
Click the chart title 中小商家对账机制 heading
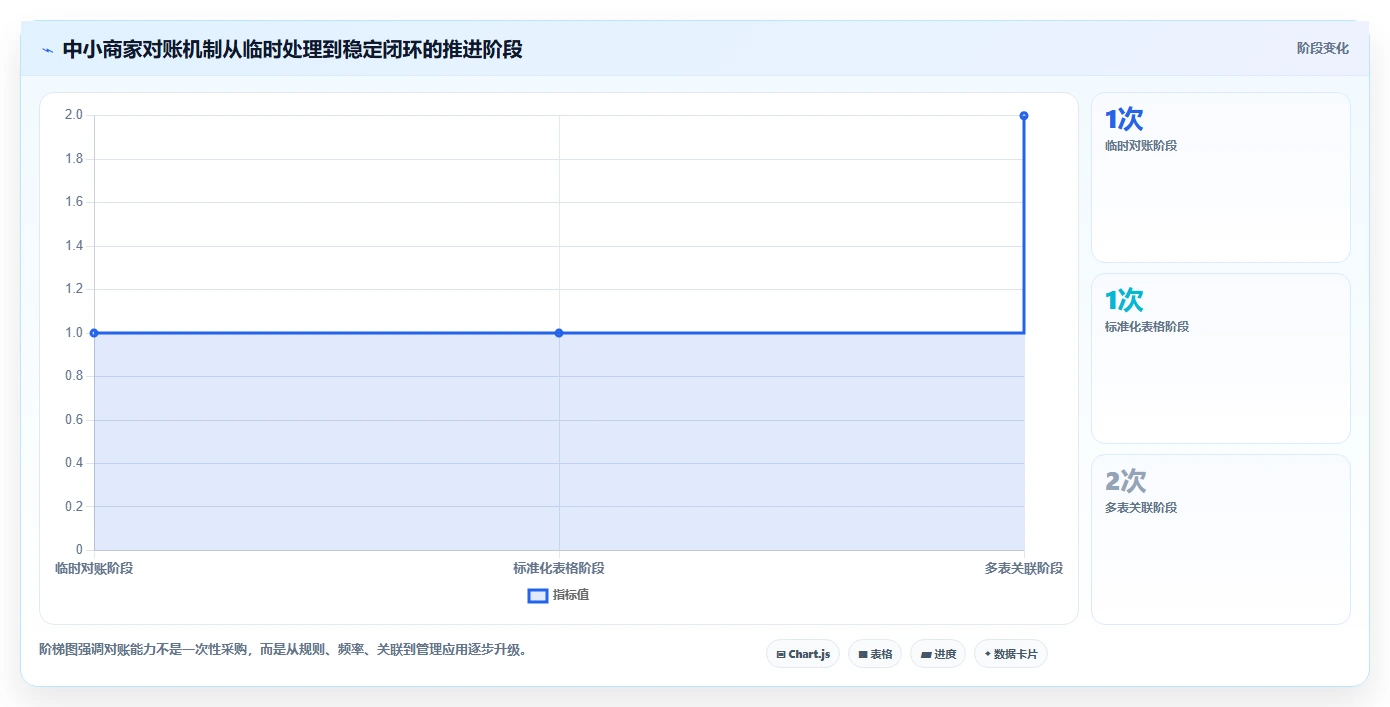(x=292, y=49)
